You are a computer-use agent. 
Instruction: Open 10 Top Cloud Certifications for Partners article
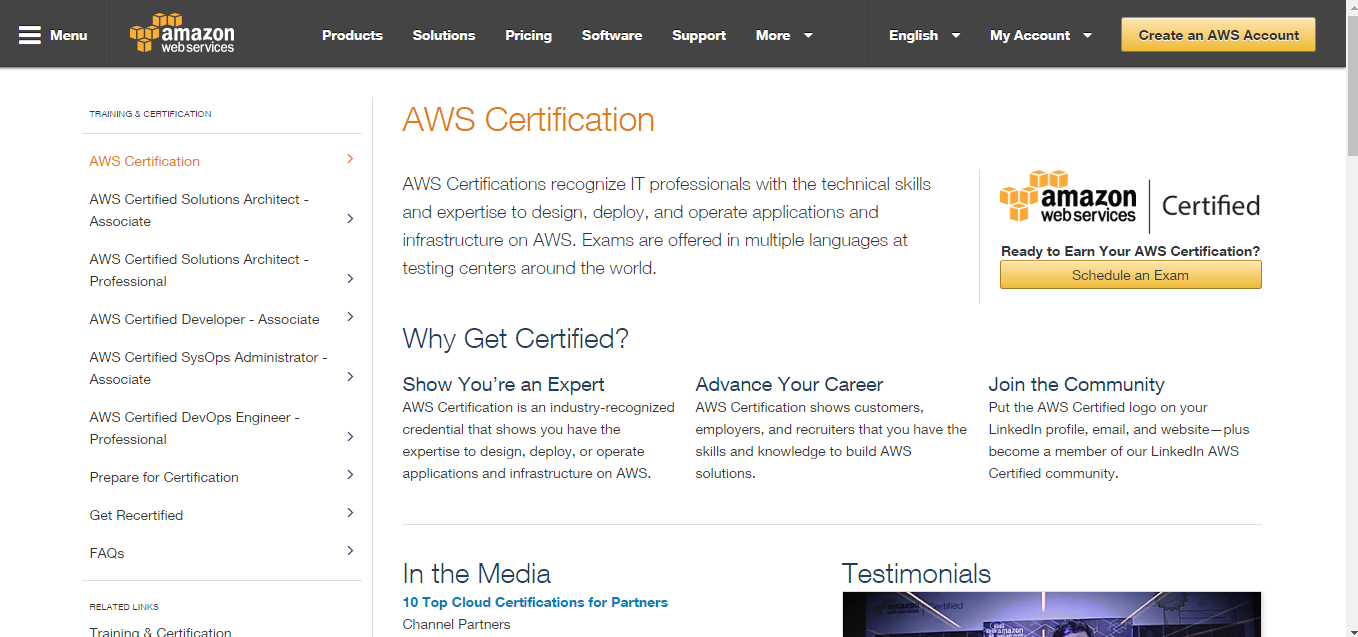tap(535, 602)
